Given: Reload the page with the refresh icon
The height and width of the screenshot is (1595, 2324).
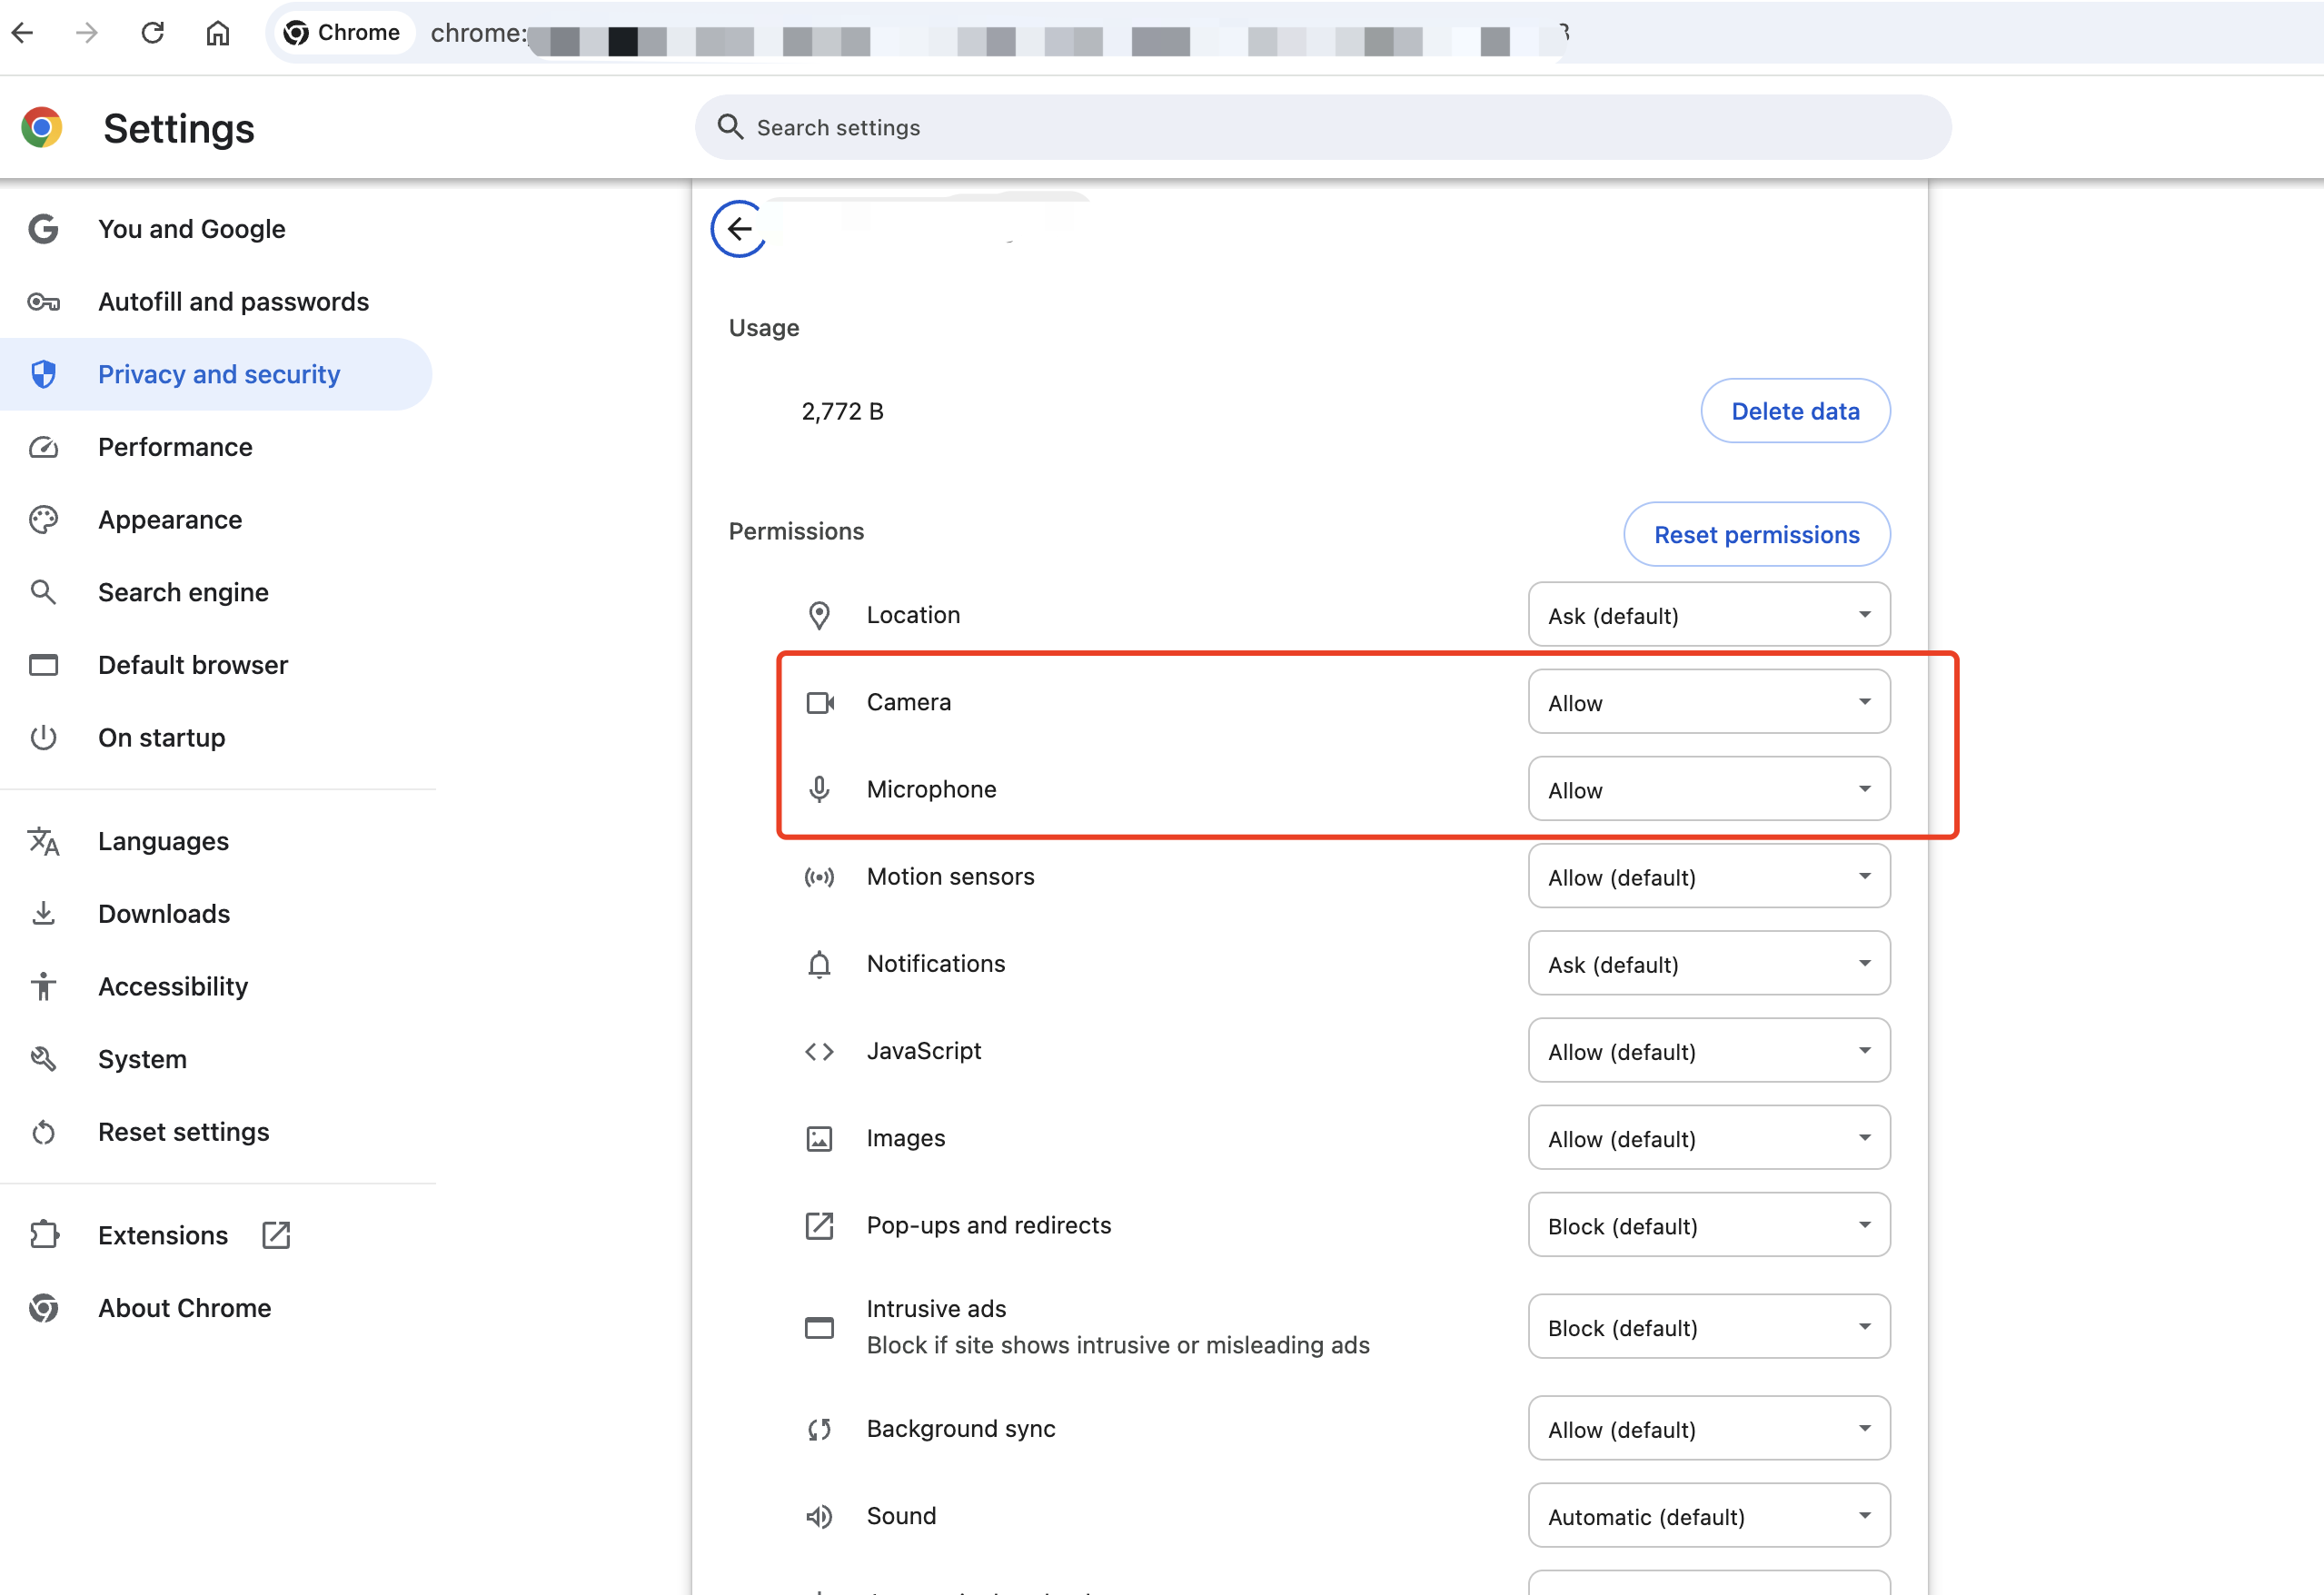Looking at the screenshot, I should point(152,33).
